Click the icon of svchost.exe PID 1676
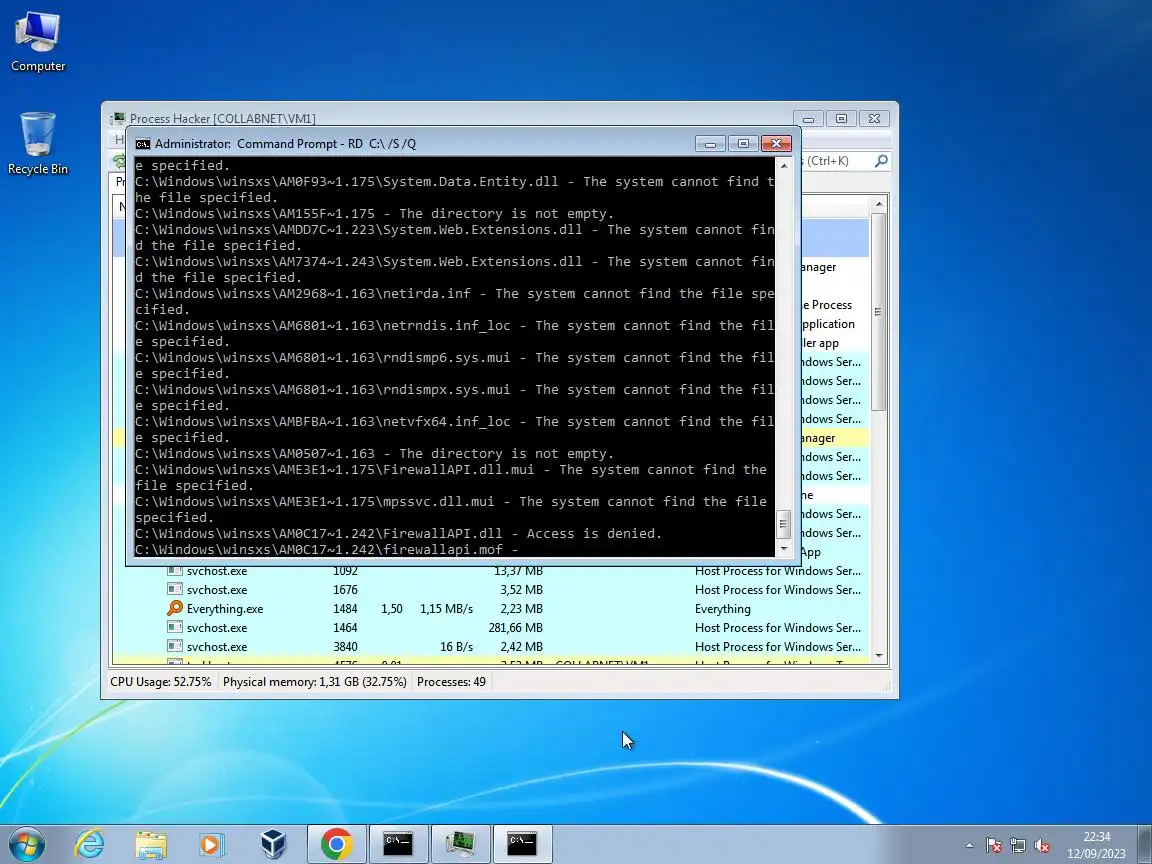Screen dimensions: 1152x864 pyautogui.click(x=175, y=589)
